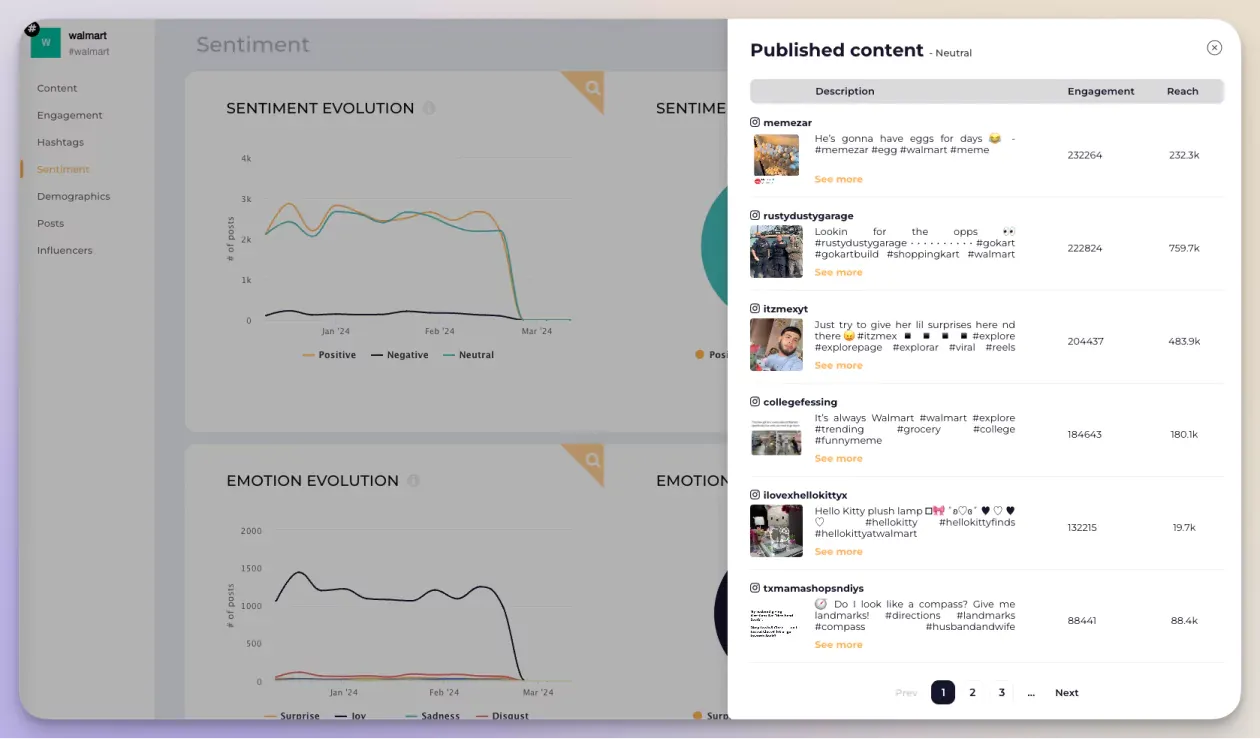Open memezar post thumbnail
The width and height of the screenshot is (1260, 739).
coord(776,157)
